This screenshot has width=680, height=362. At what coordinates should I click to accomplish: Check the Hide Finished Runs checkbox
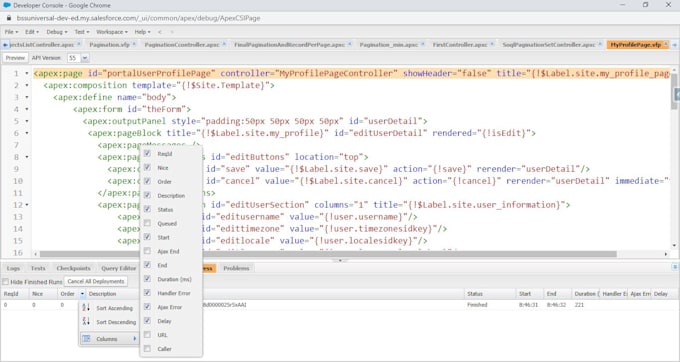click(x=5, y=282)
